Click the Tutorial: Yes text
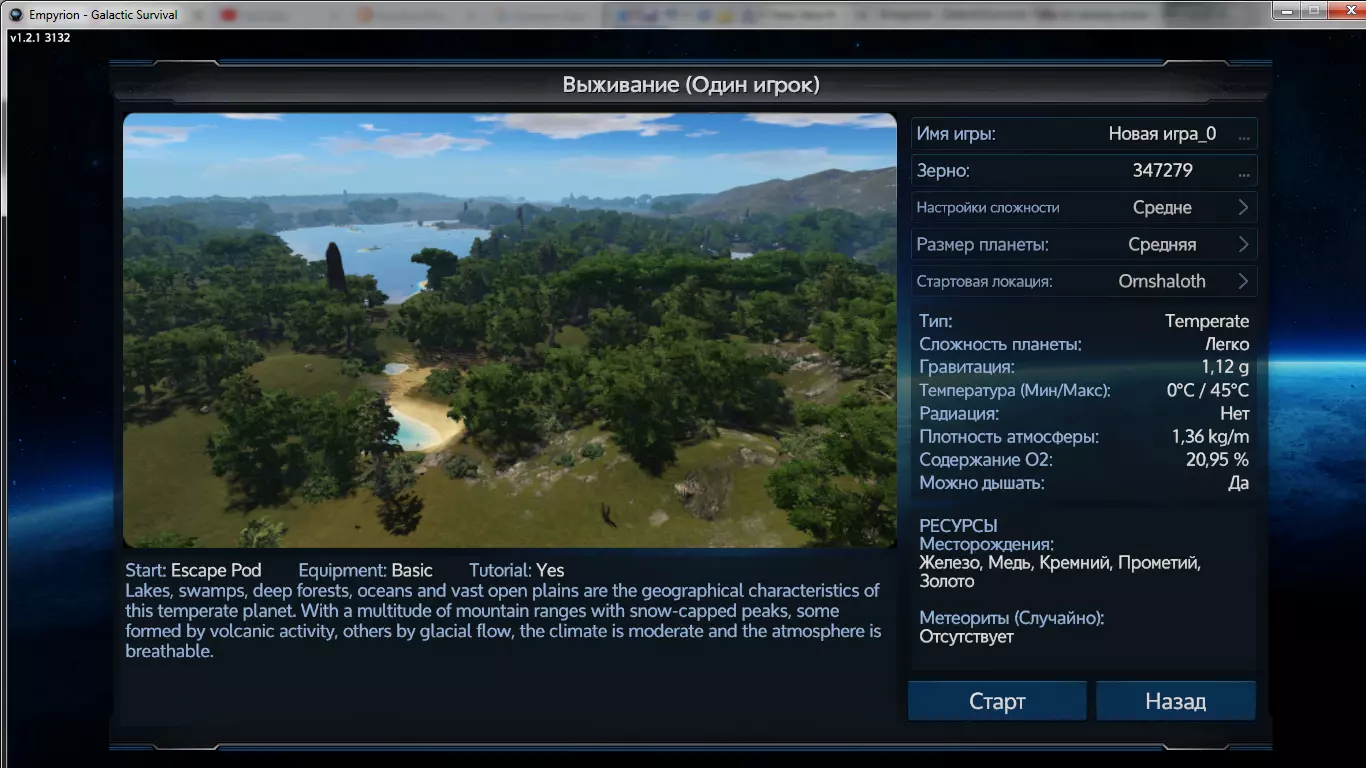The height and width of the screenshot is (768, 1366). pyautogui.click(x=517, y=571)
